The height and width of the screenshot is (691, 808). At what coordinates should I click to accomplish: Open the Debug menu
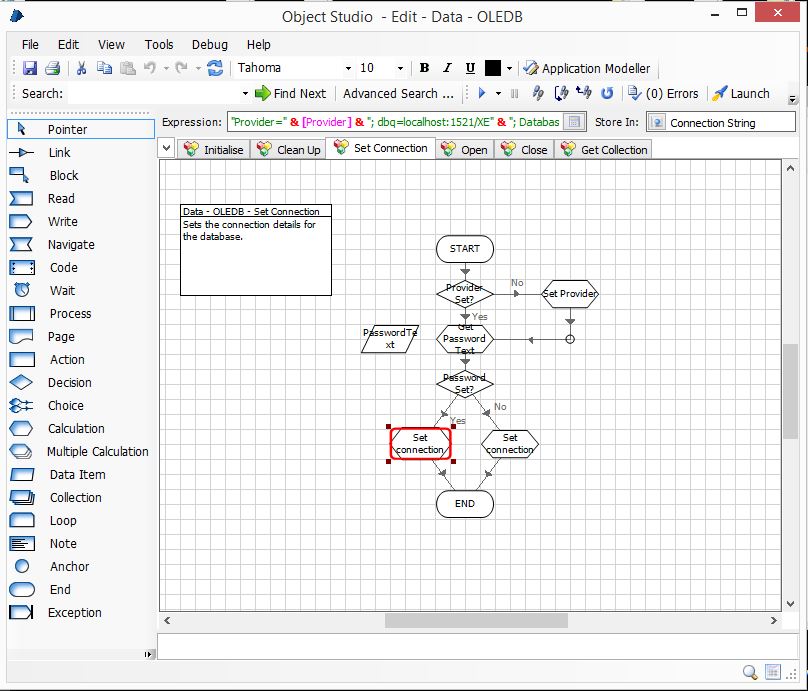(x=209, y=45)
